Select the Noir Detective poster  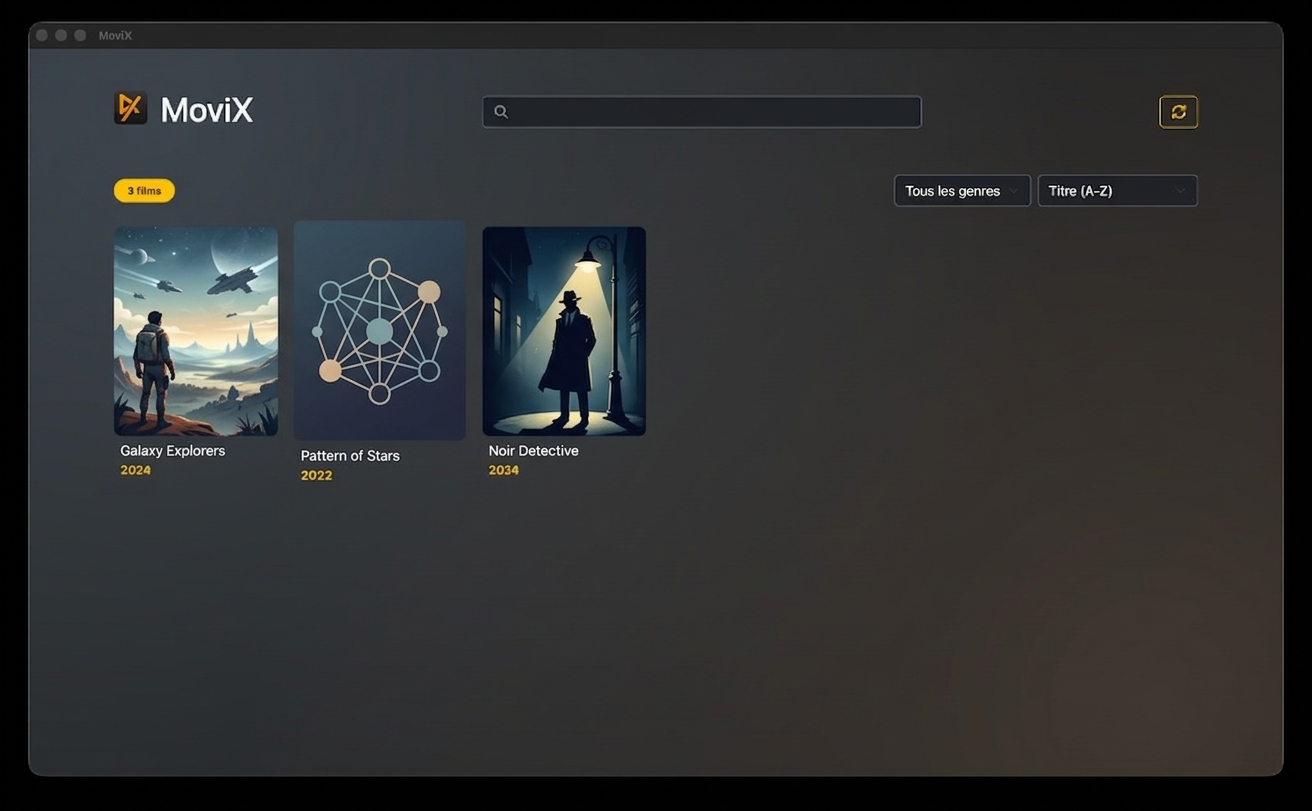tap(563, 330)
